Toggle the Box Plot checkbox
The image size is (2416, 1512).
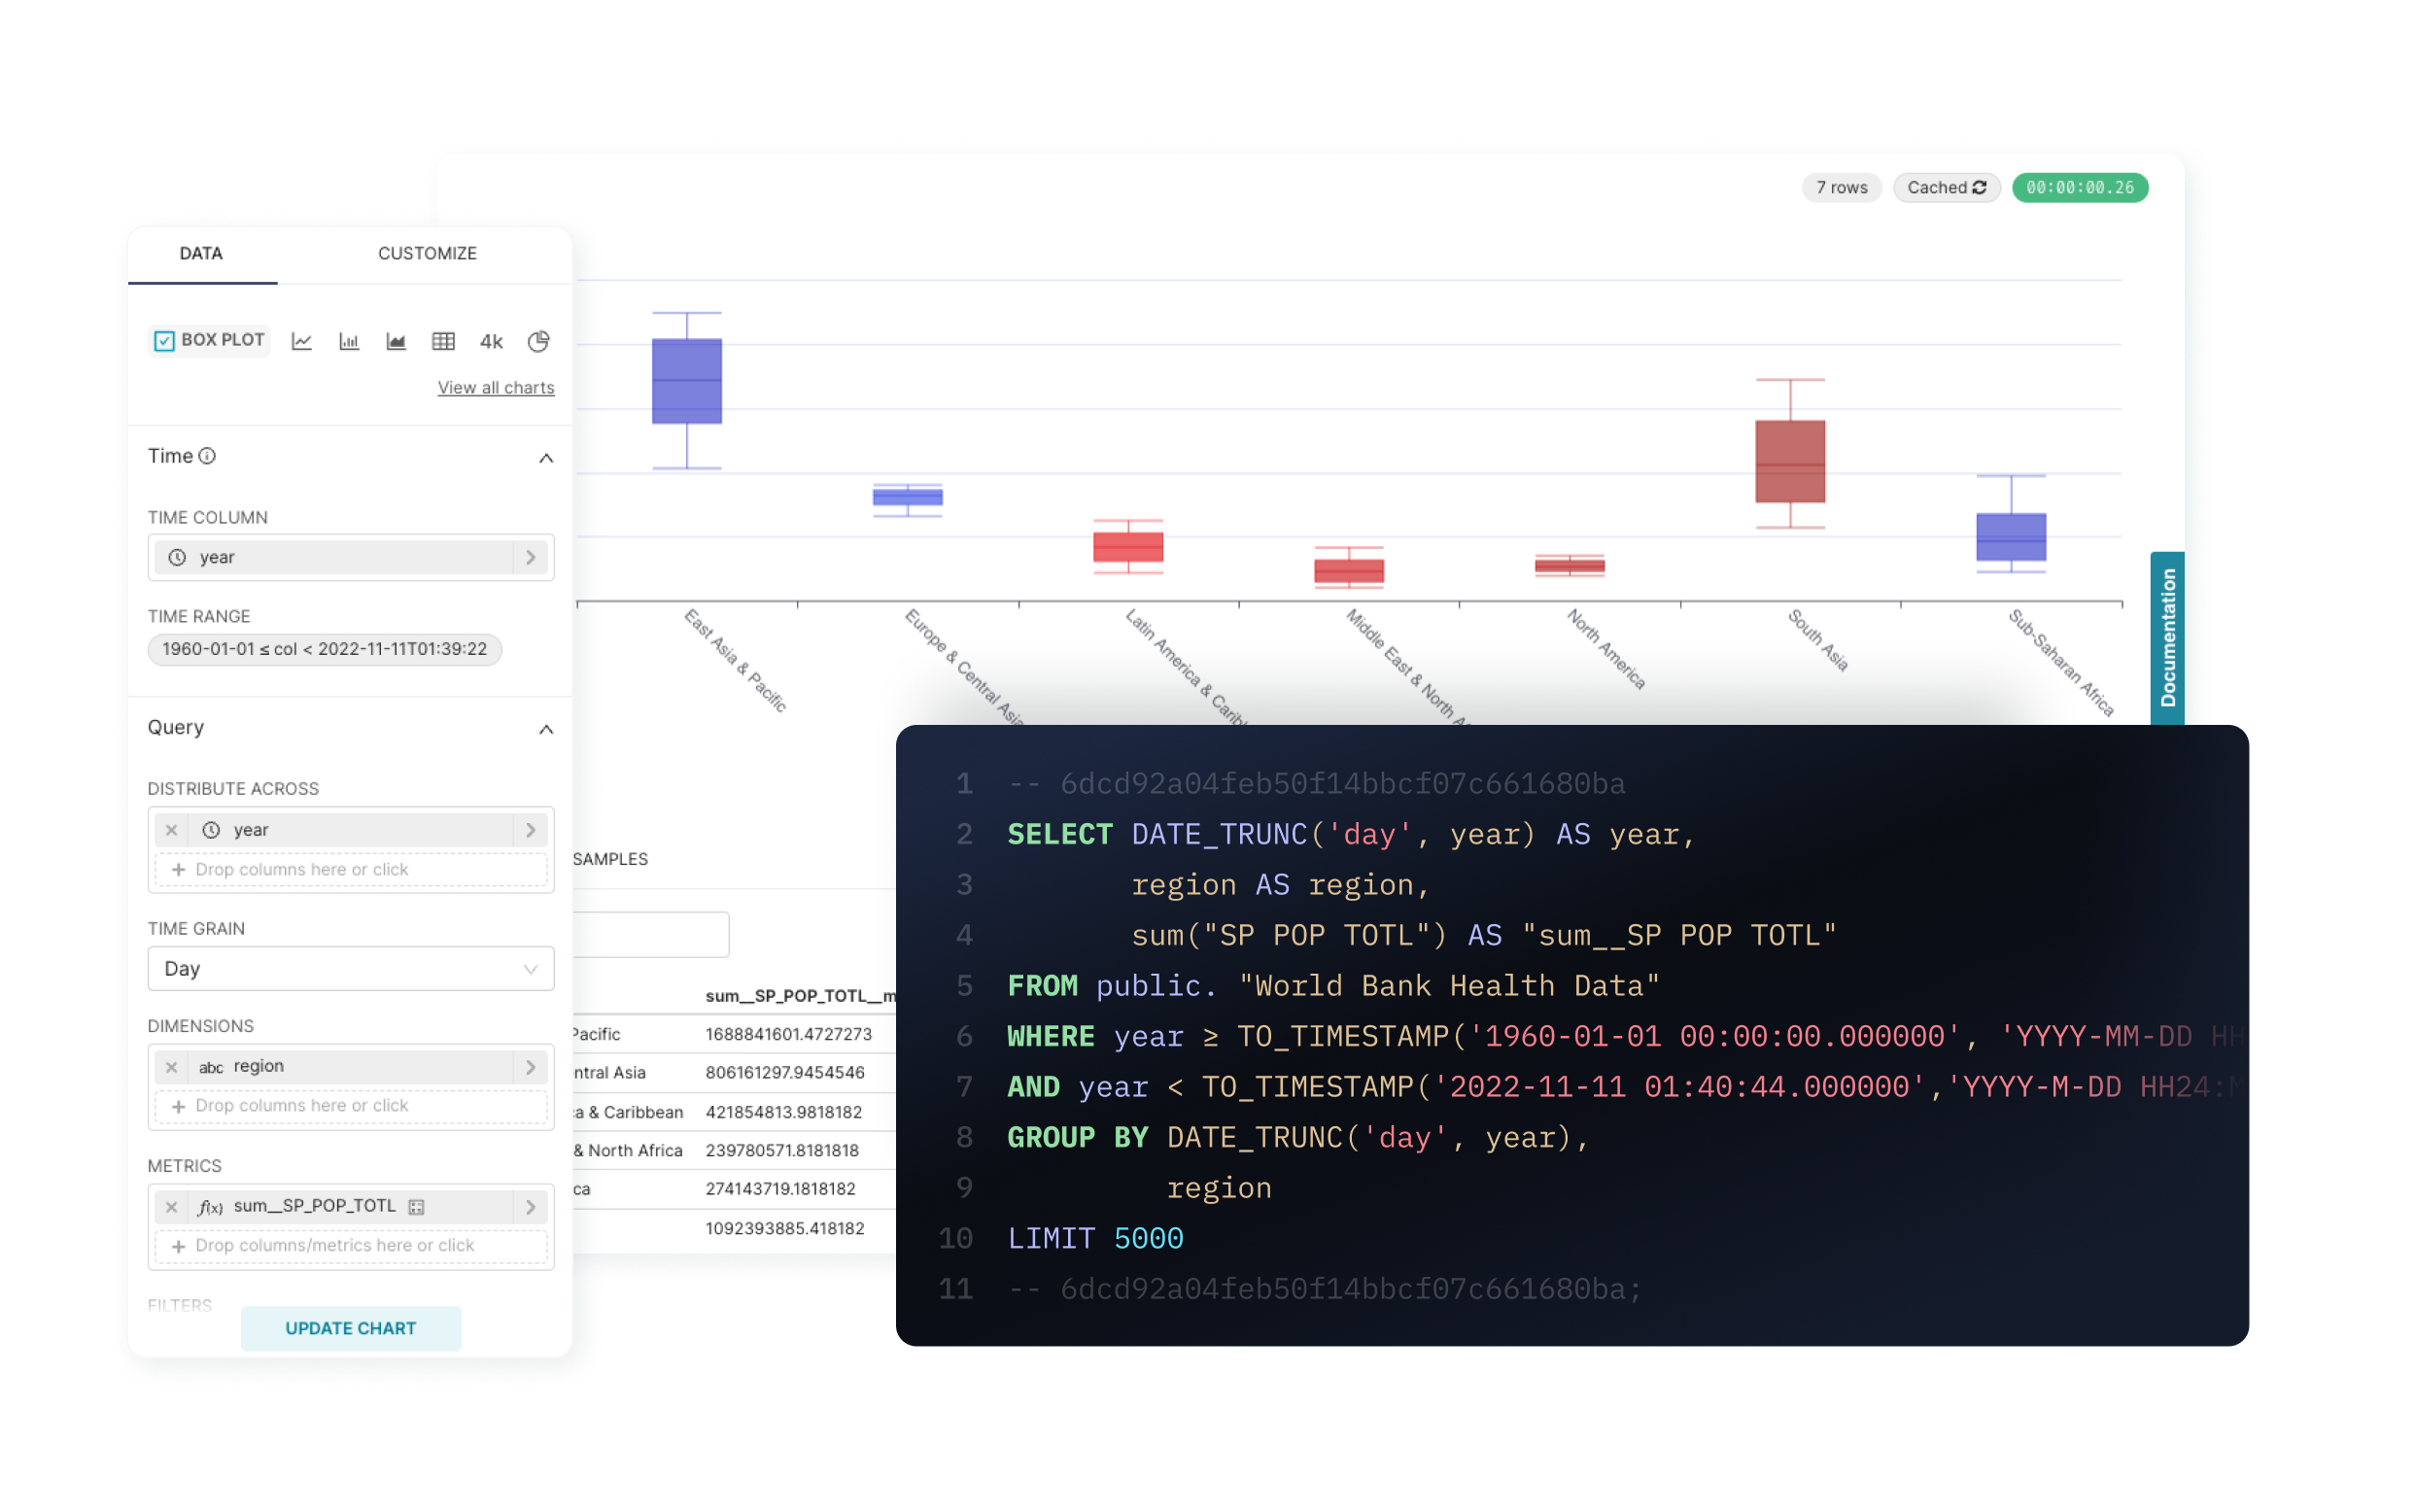(x=165, y=341)
